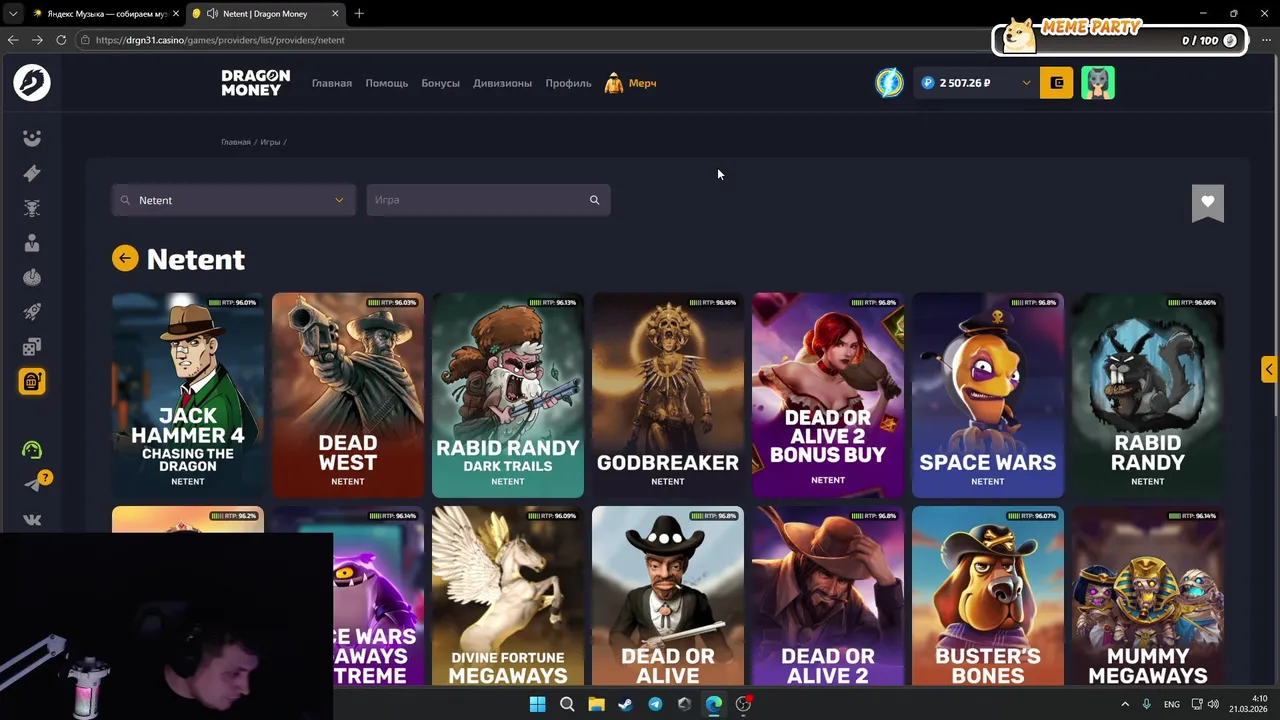
Task: Open the Godbreaker game card
Action: (x=668, y=395)
